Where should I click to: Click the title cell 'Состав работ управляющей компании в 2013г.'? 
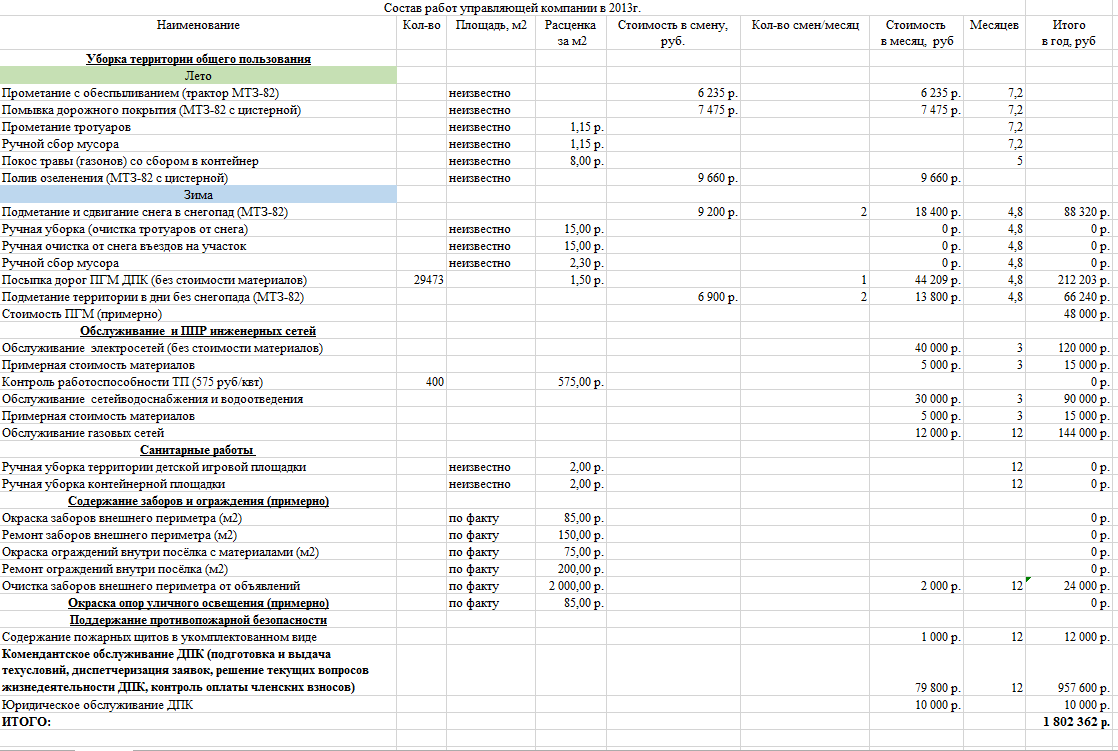(512, 8)
